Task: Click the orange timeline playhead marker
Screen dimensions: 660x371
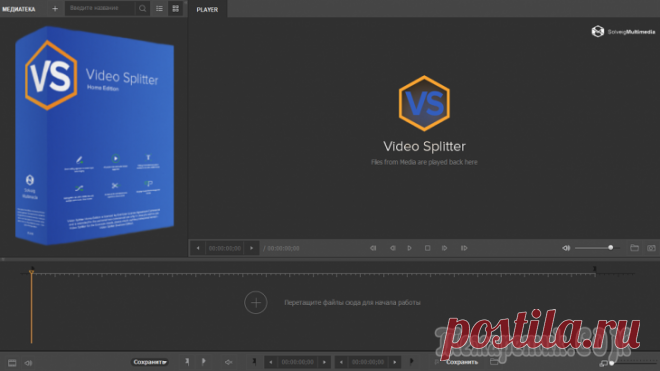Action: [x=32, y=273]
